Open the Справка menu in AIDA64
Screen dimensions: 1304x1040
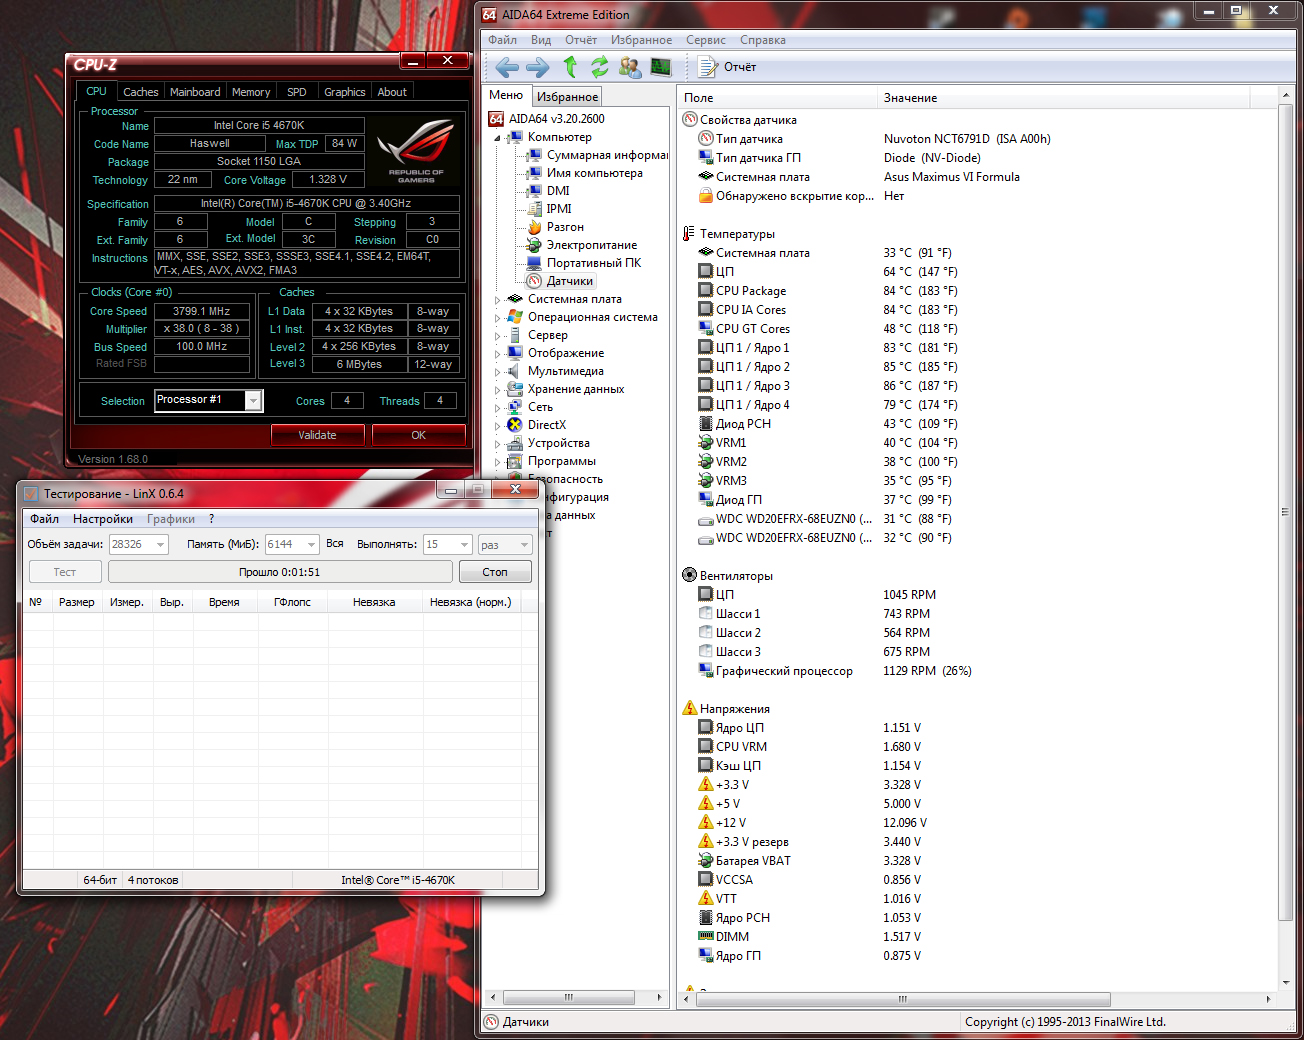(x=763, y=40)
